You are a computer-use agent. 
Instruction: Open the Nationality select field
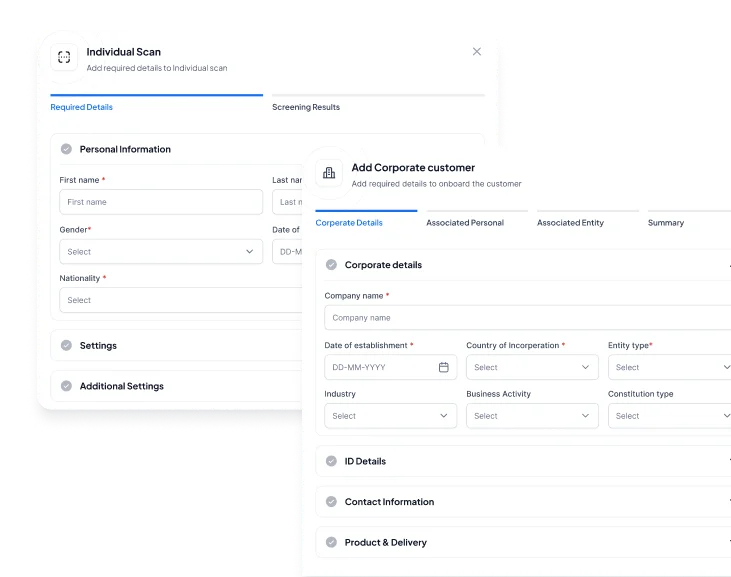pos(180,300)
